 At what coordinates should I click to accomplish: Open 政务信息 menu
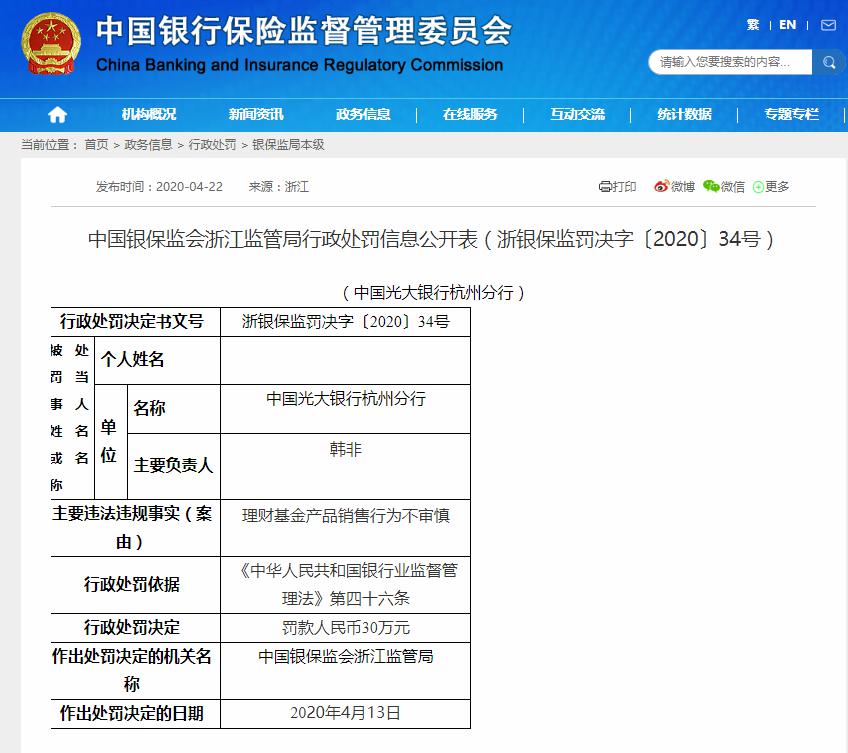click(363, 114)
